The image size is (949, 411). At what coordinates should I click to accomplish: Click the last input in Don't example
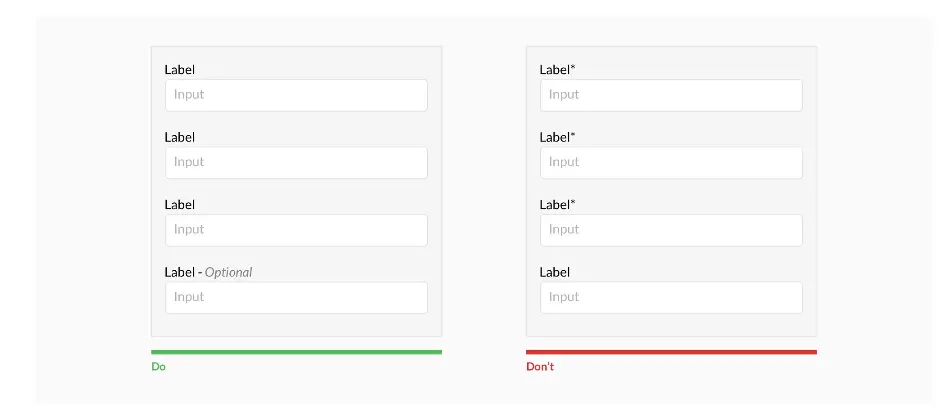(671, 297)
